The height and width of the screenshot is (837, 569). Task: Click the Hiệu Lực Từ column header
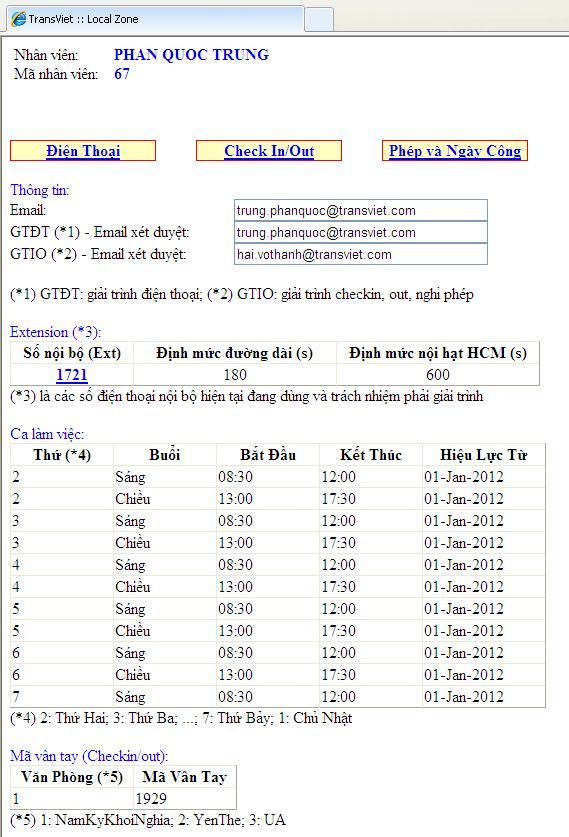coord(484,455)
